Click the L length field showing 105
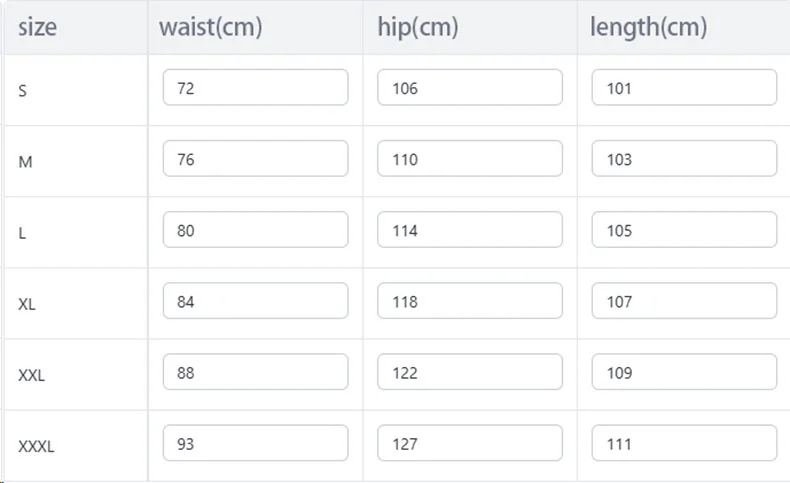 684,230
